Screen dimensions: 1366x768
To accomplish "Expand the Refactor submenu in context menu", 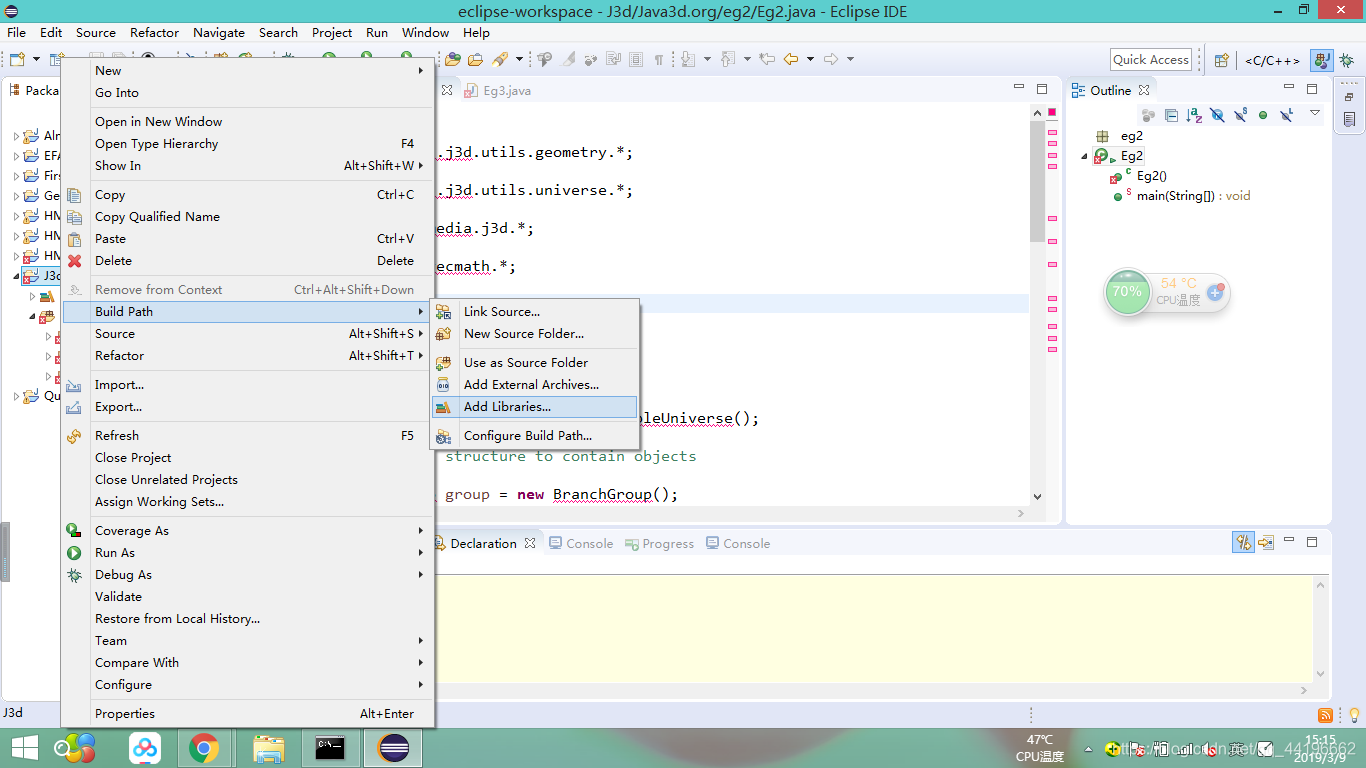I will pyautogui.click(x=248, y=356).
